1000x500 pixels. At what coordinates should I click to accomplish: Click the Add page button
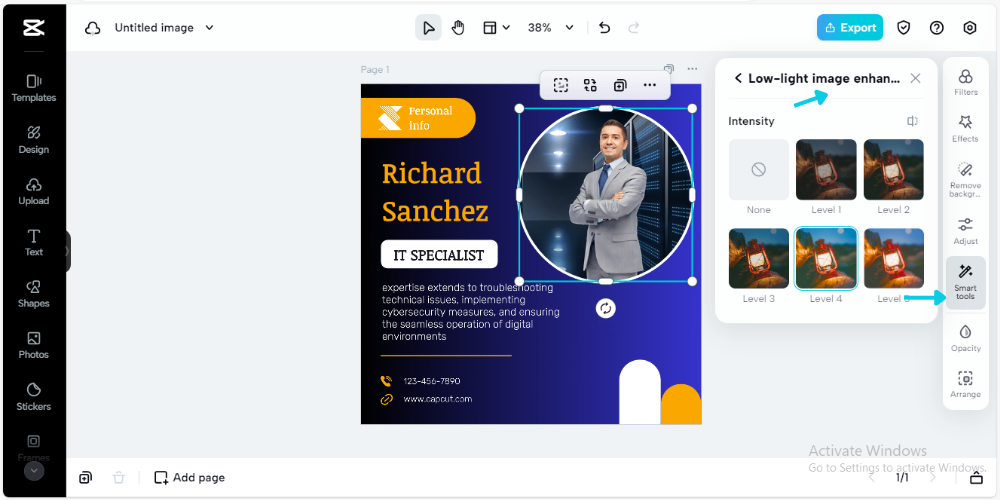(190, 478)
